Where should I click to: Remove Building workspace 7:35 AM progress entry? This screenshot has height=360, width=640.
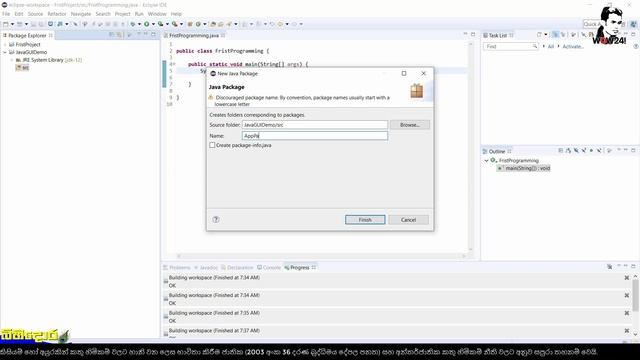pos(627,313)
